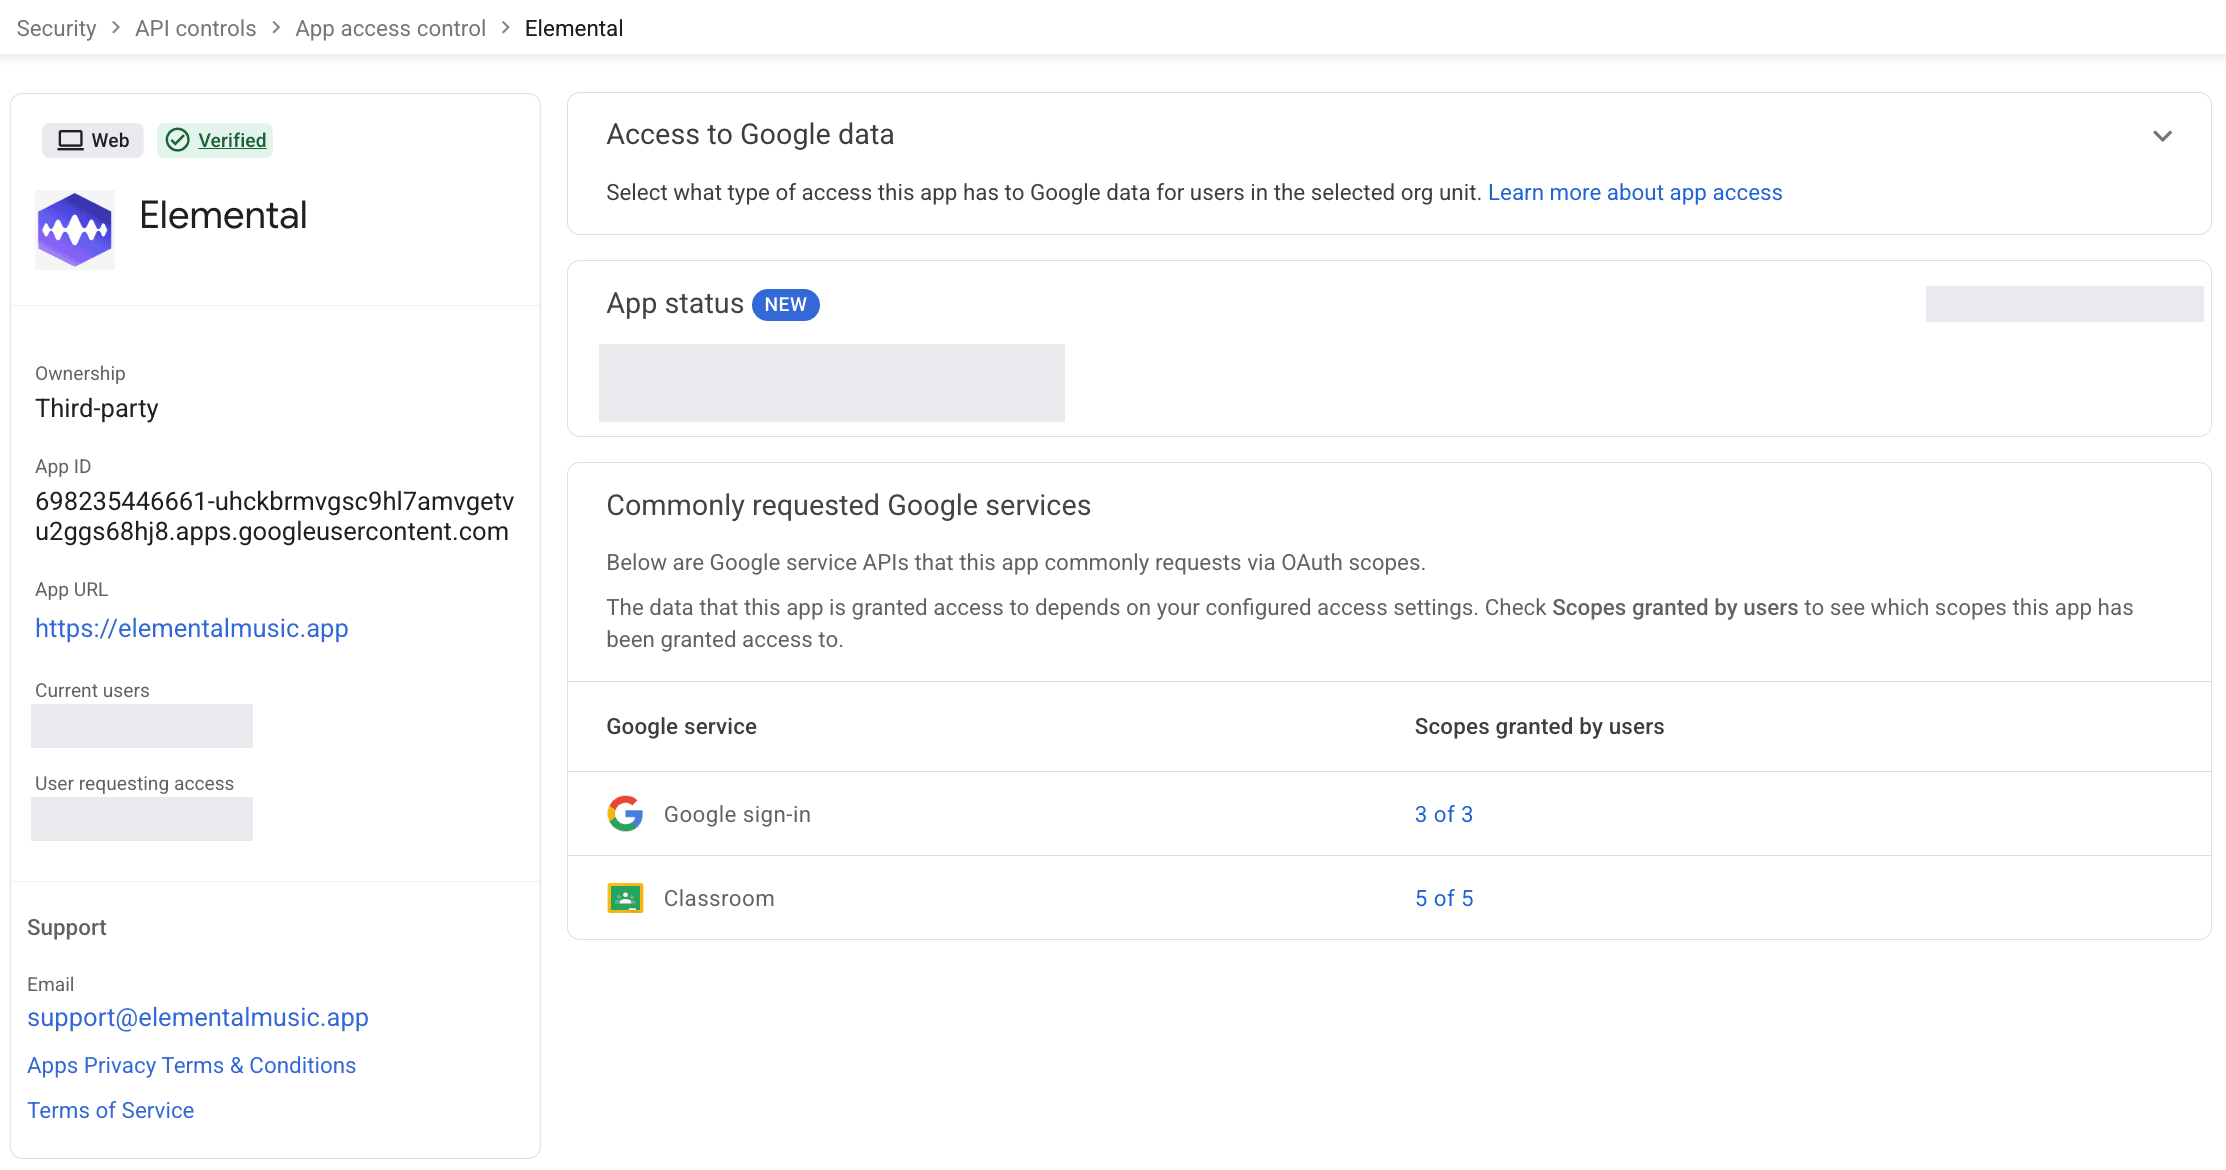
Task: Click the support email address link
Action: click(198, 1017)
